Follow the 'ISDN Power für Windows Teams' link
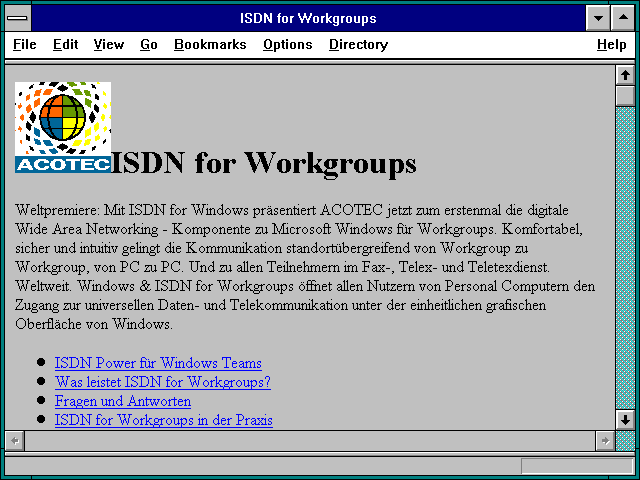 (158, 363)
